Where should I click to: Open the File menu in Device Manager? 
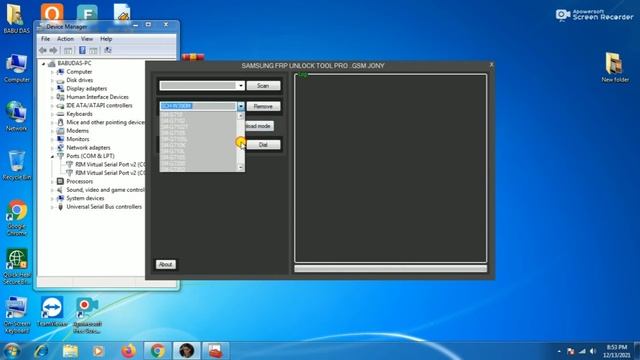(x=45, y=39)
